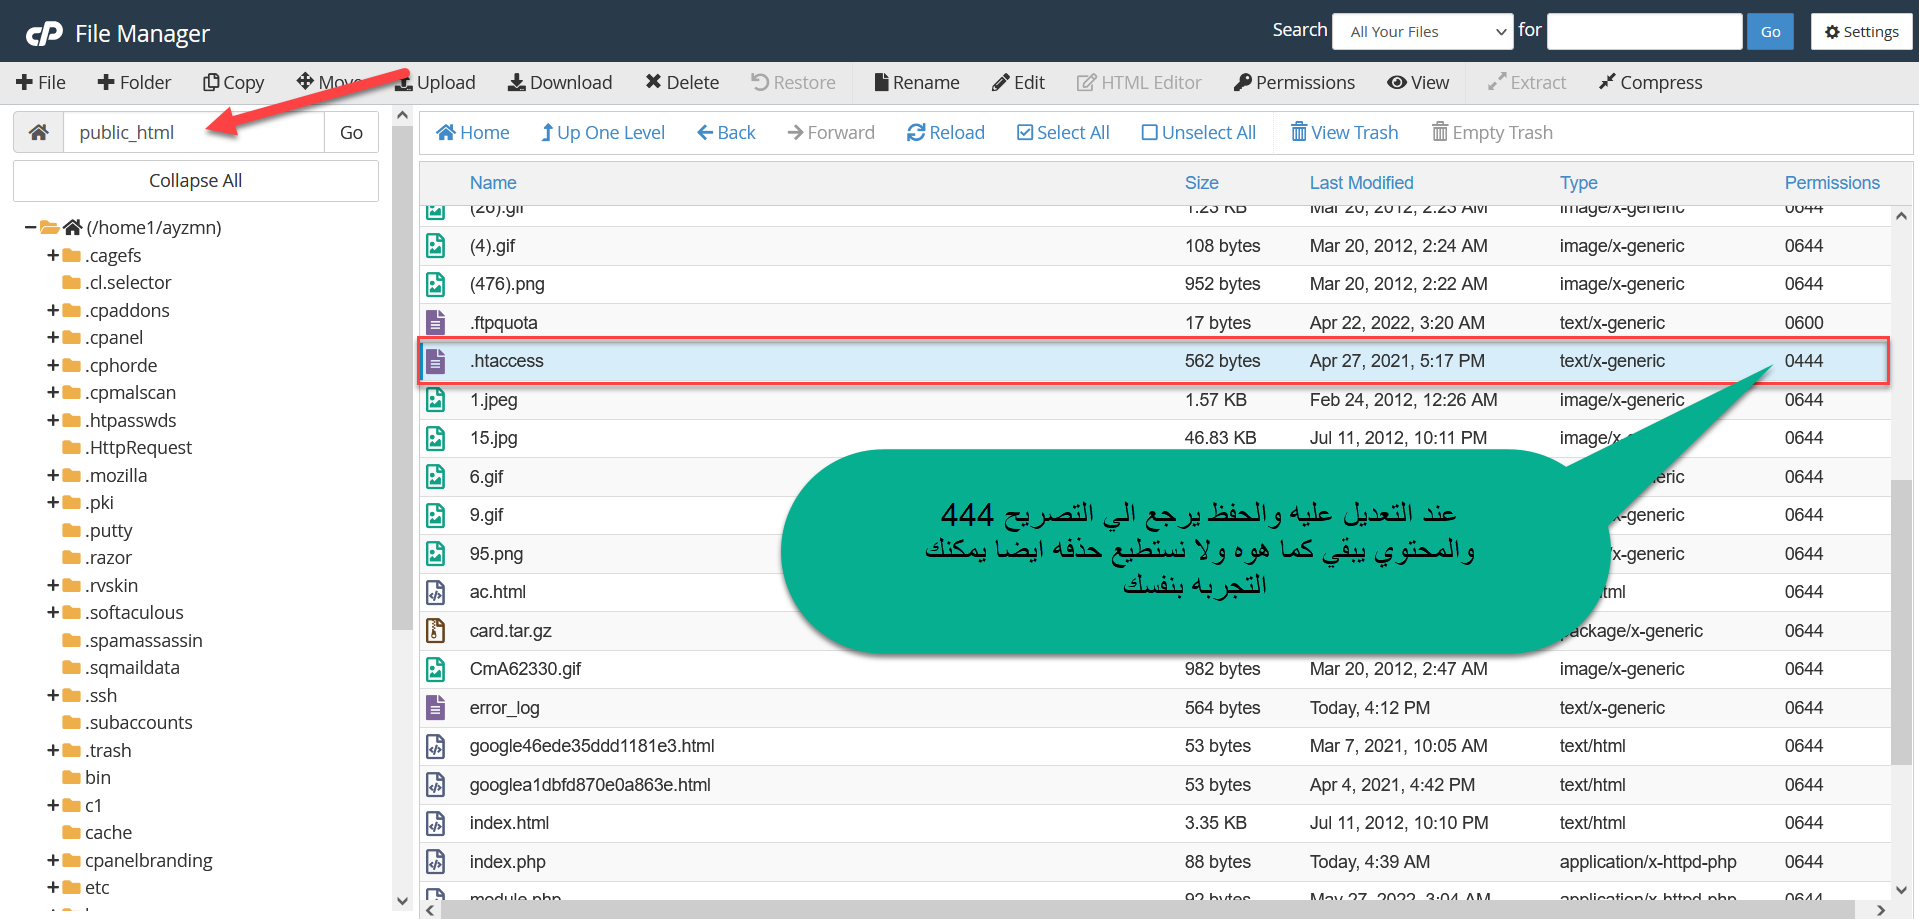
Task: Click the Rename toolbar icon
Action: pyautogui.click(x=881, y=83)
